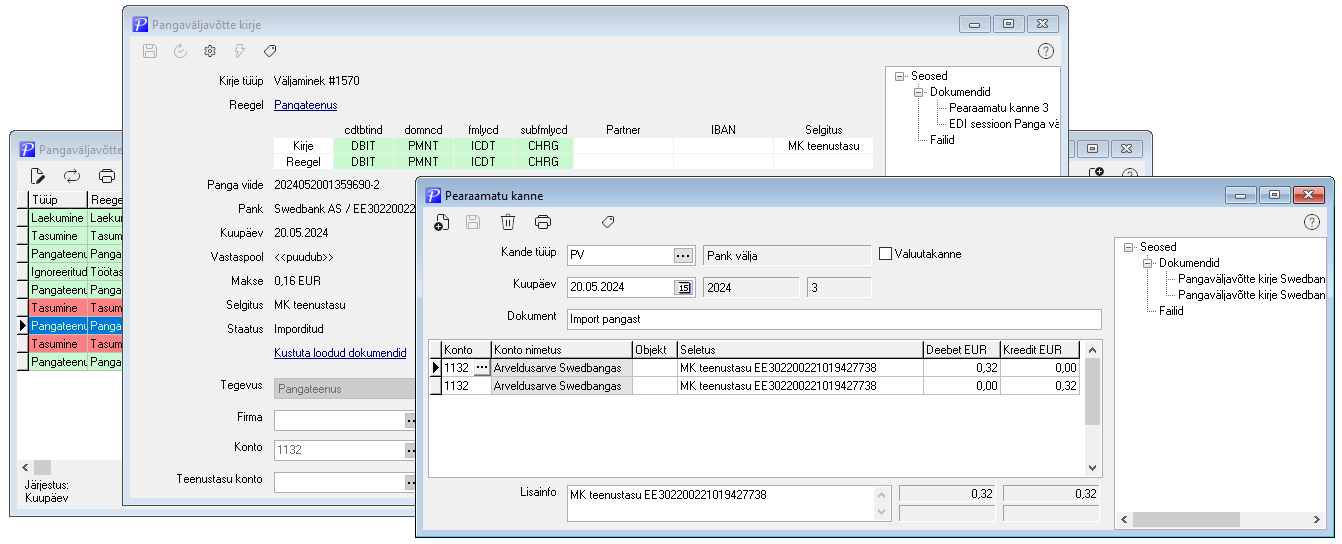Collapse Dokumendid node in Pearaamatu kanne tree
This screenshot has height=544, width=1342.
[x=1148, y=263]
